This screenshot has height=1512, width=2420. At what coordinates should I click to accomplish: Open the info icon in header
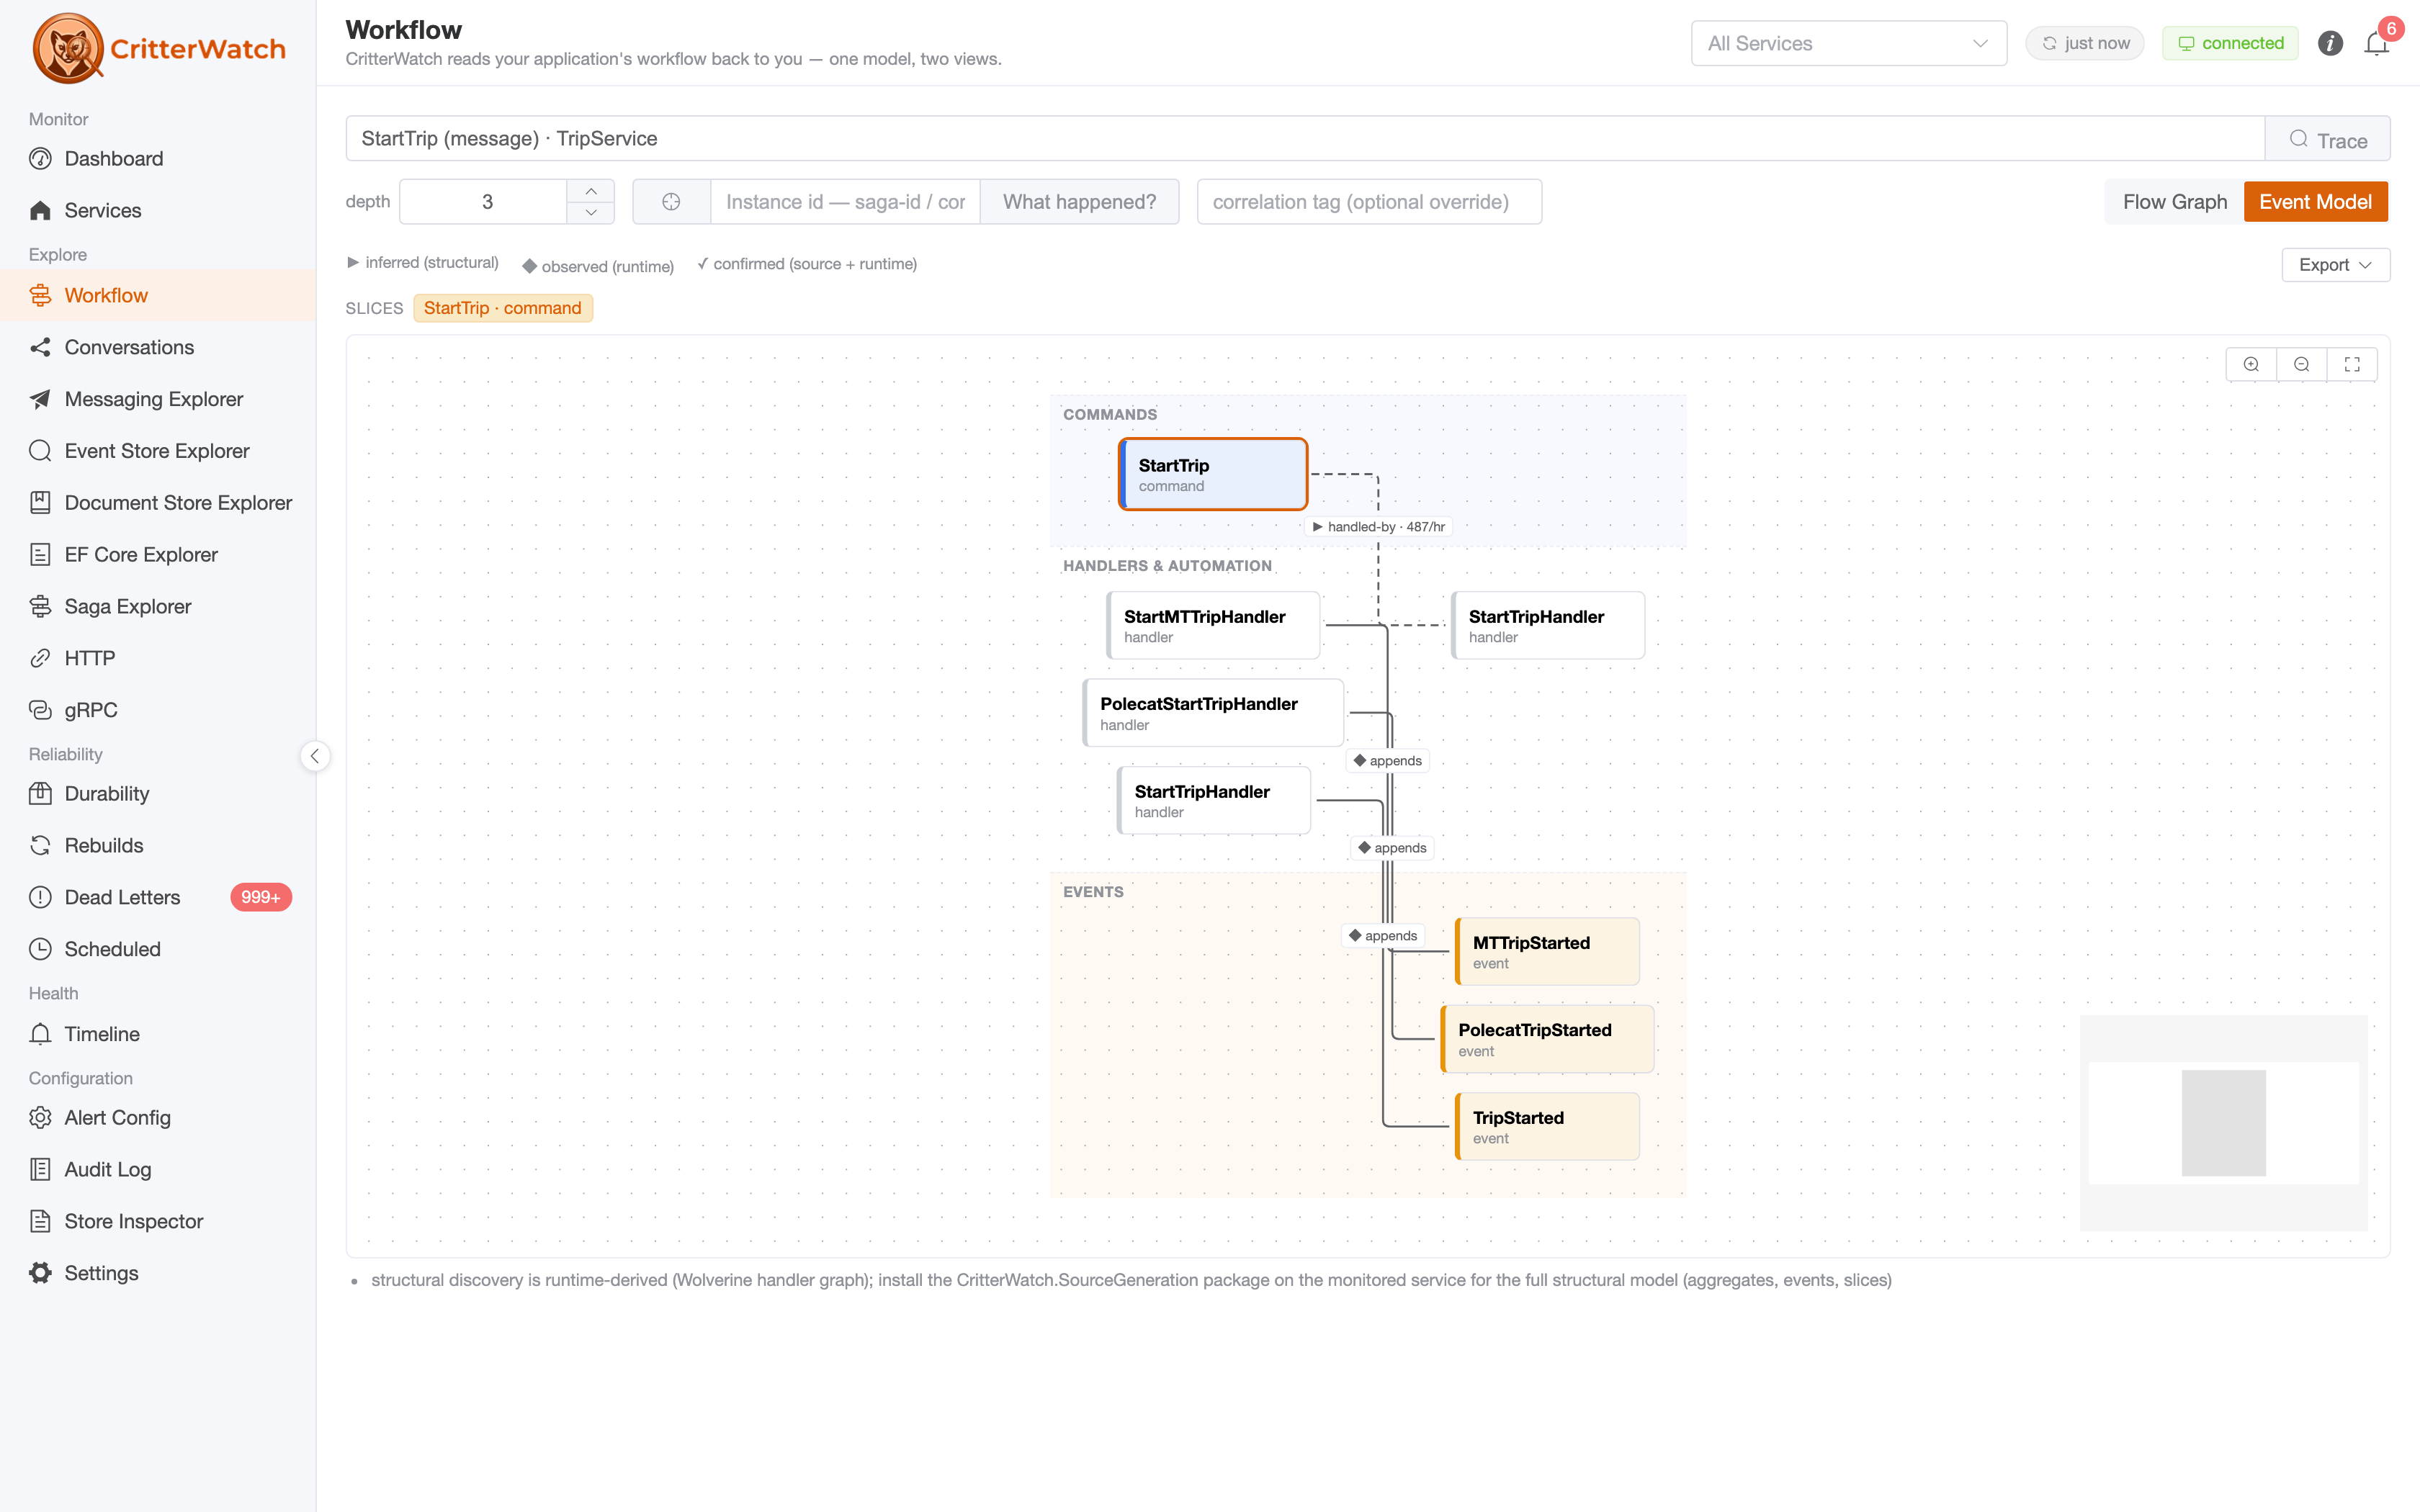click(2330, 43)
